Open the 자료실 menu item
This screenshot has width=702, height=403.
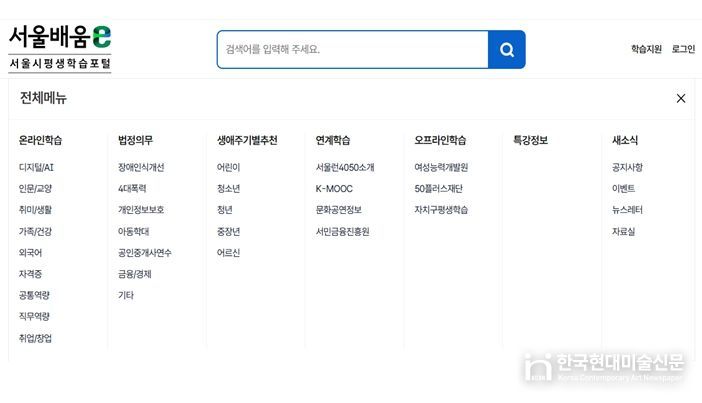pos(623,232)
